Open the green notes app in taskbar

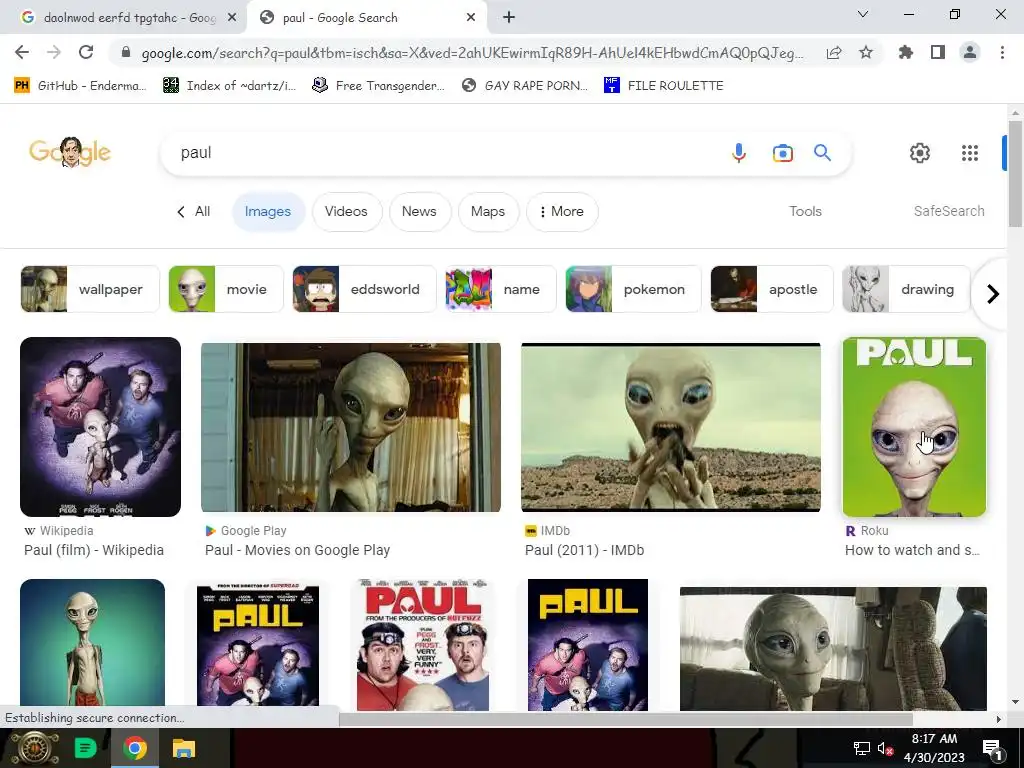point(86,748)
